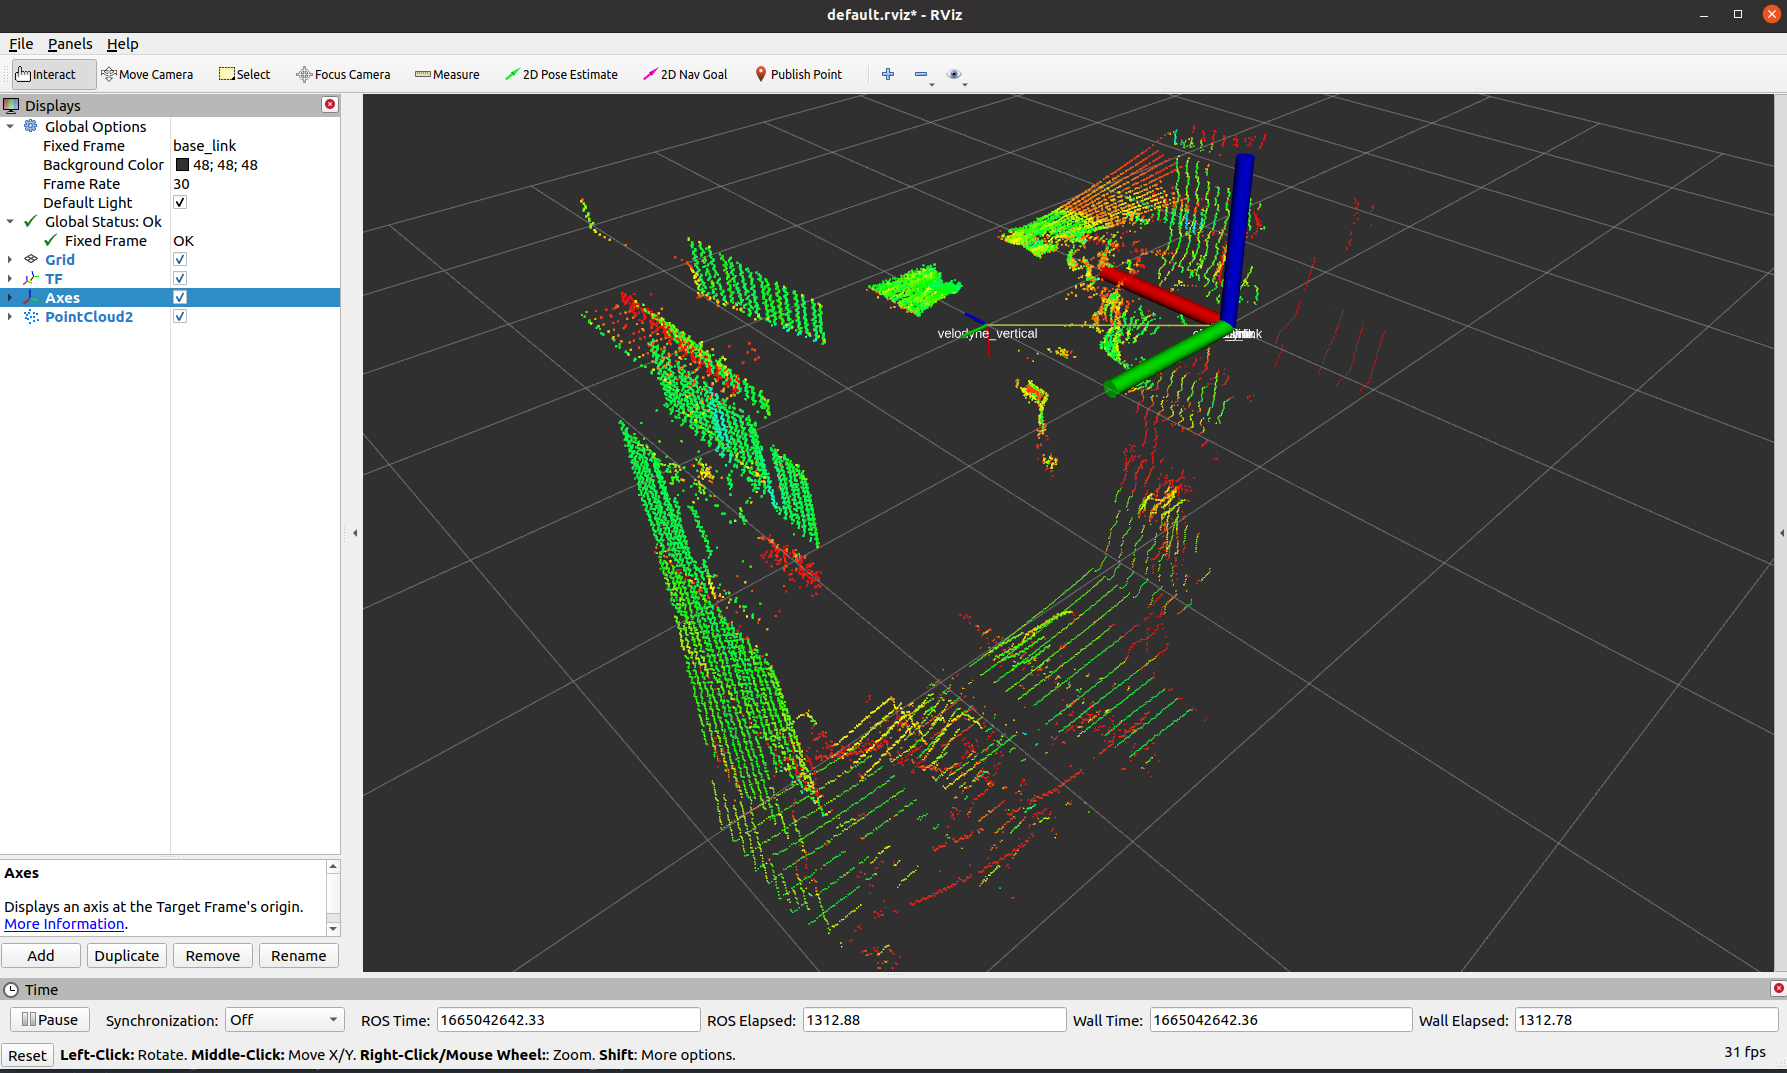Click the Measure tool ruler icon
This screenshot has height=1073, width=1787.
tap(422, 74)
